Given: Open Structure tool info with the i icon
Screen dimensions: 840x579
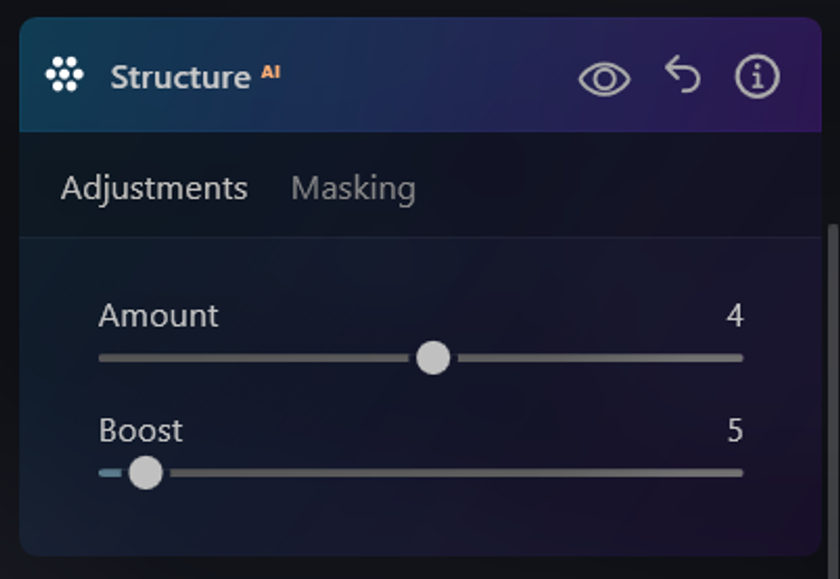Looking at the screenshot, I should tap(756, 76).
